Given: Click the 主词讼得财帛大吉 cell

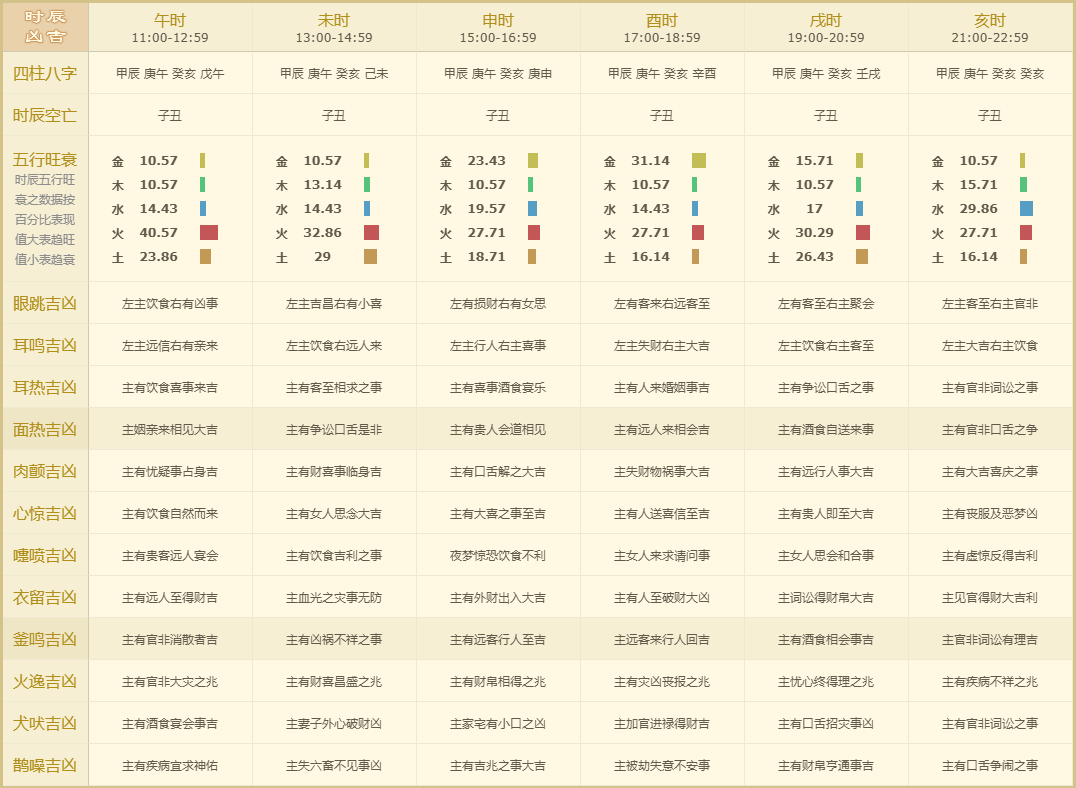Looking at the screenshot, I should (x=826, y=597).
